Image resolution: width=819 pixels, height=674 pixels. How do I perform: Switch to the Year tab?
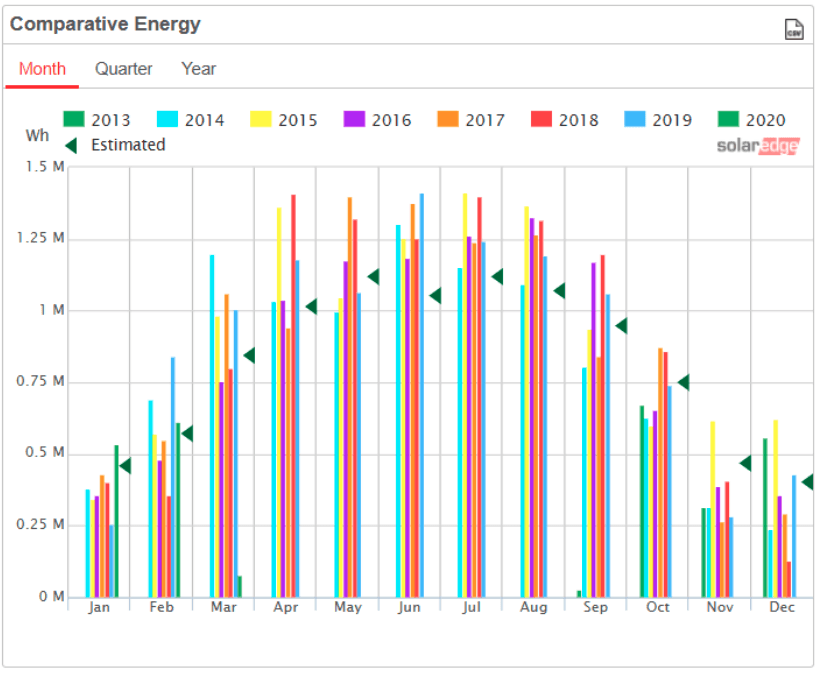(x=197, y=69)
